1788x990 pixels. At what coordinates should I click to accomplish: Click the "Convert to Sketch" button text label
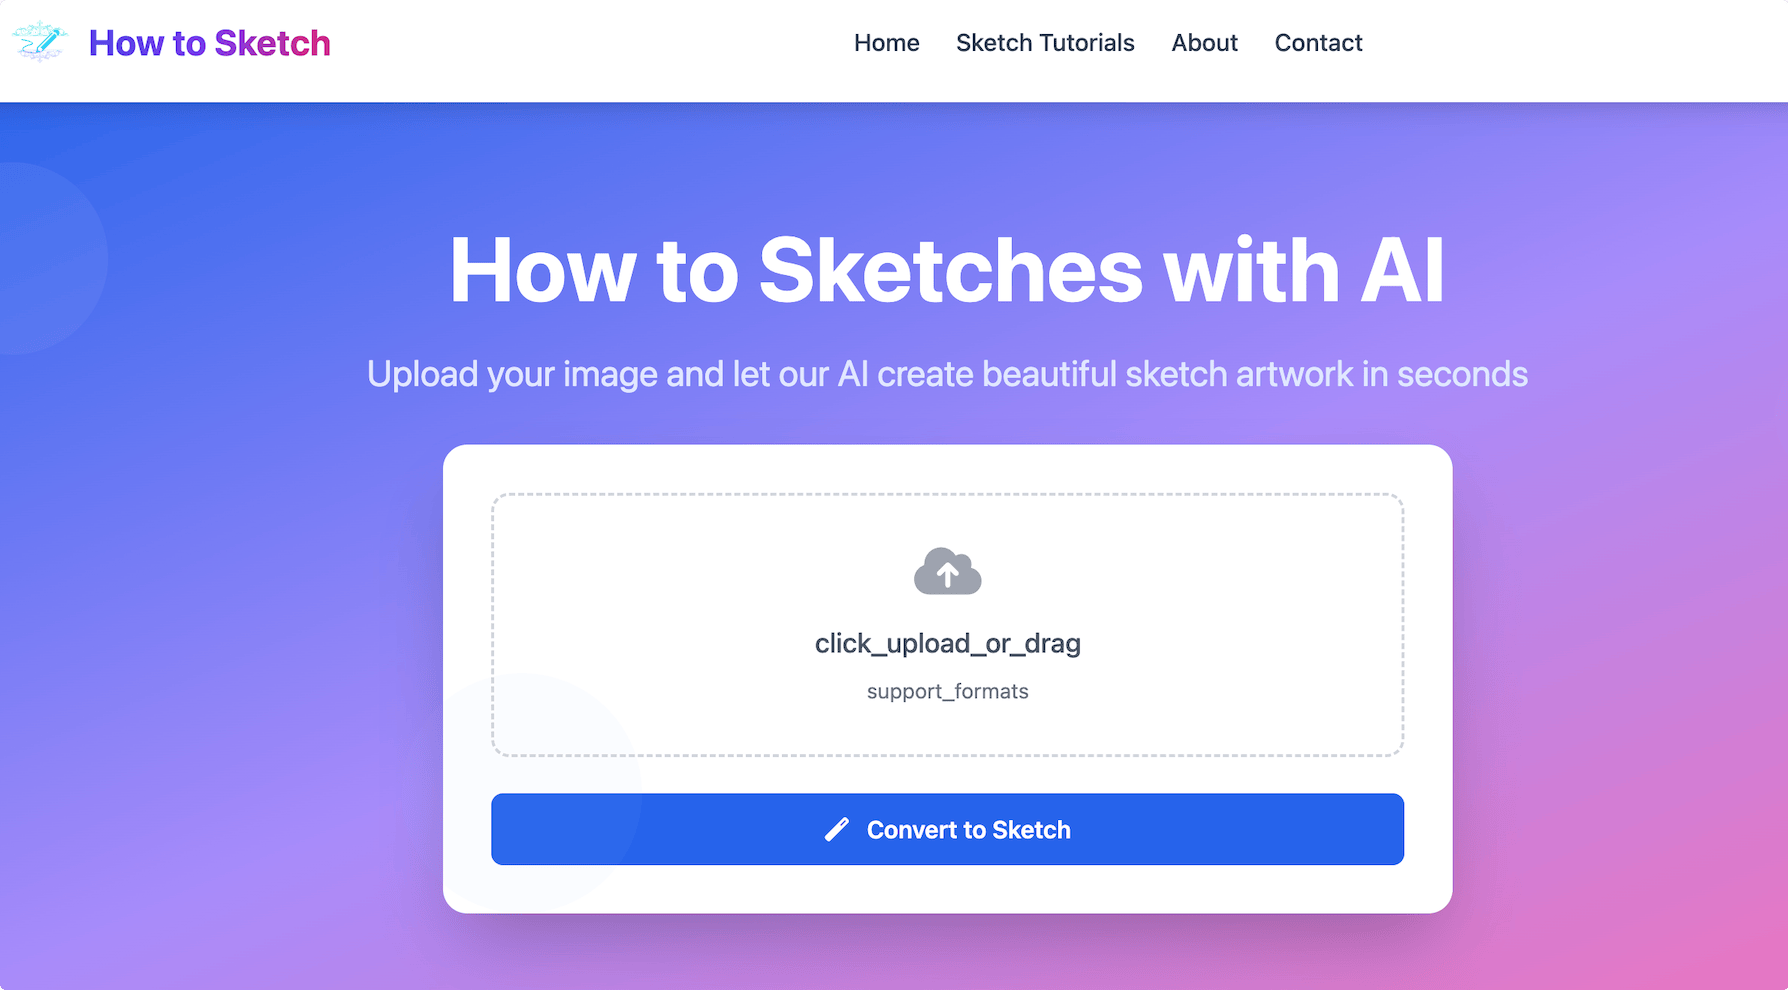(x=968, y=830)
